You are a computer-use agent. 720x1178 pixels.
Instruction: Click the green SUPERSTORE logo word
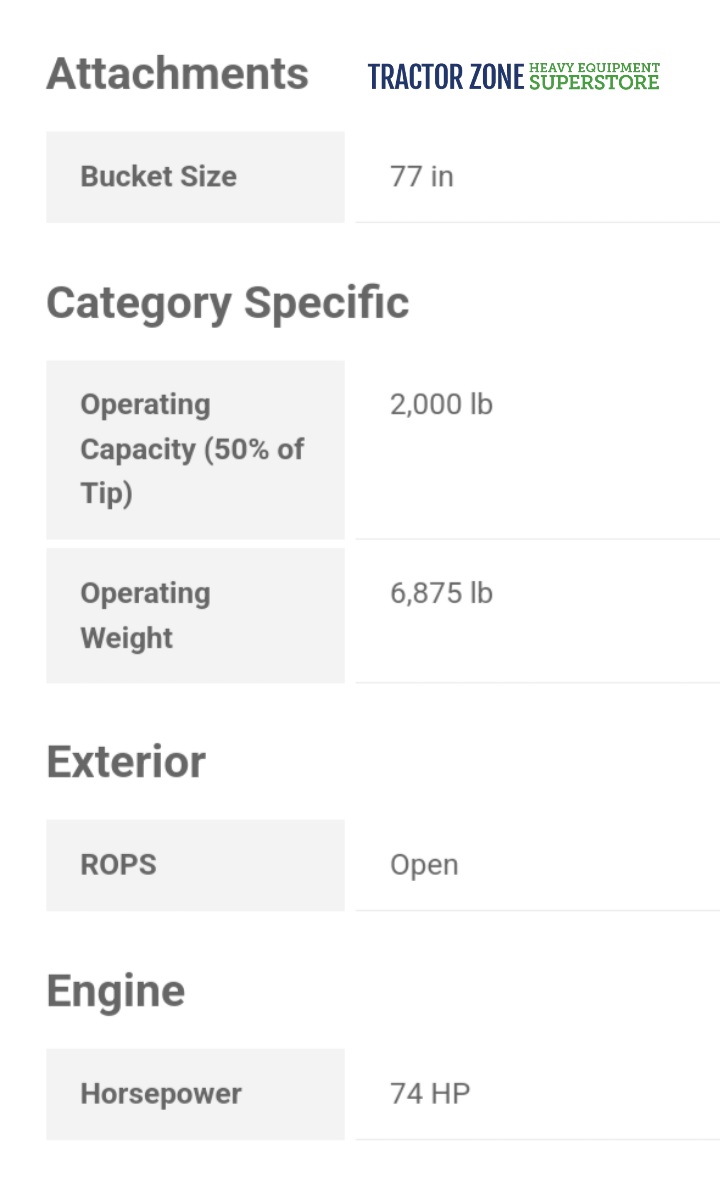594,82
